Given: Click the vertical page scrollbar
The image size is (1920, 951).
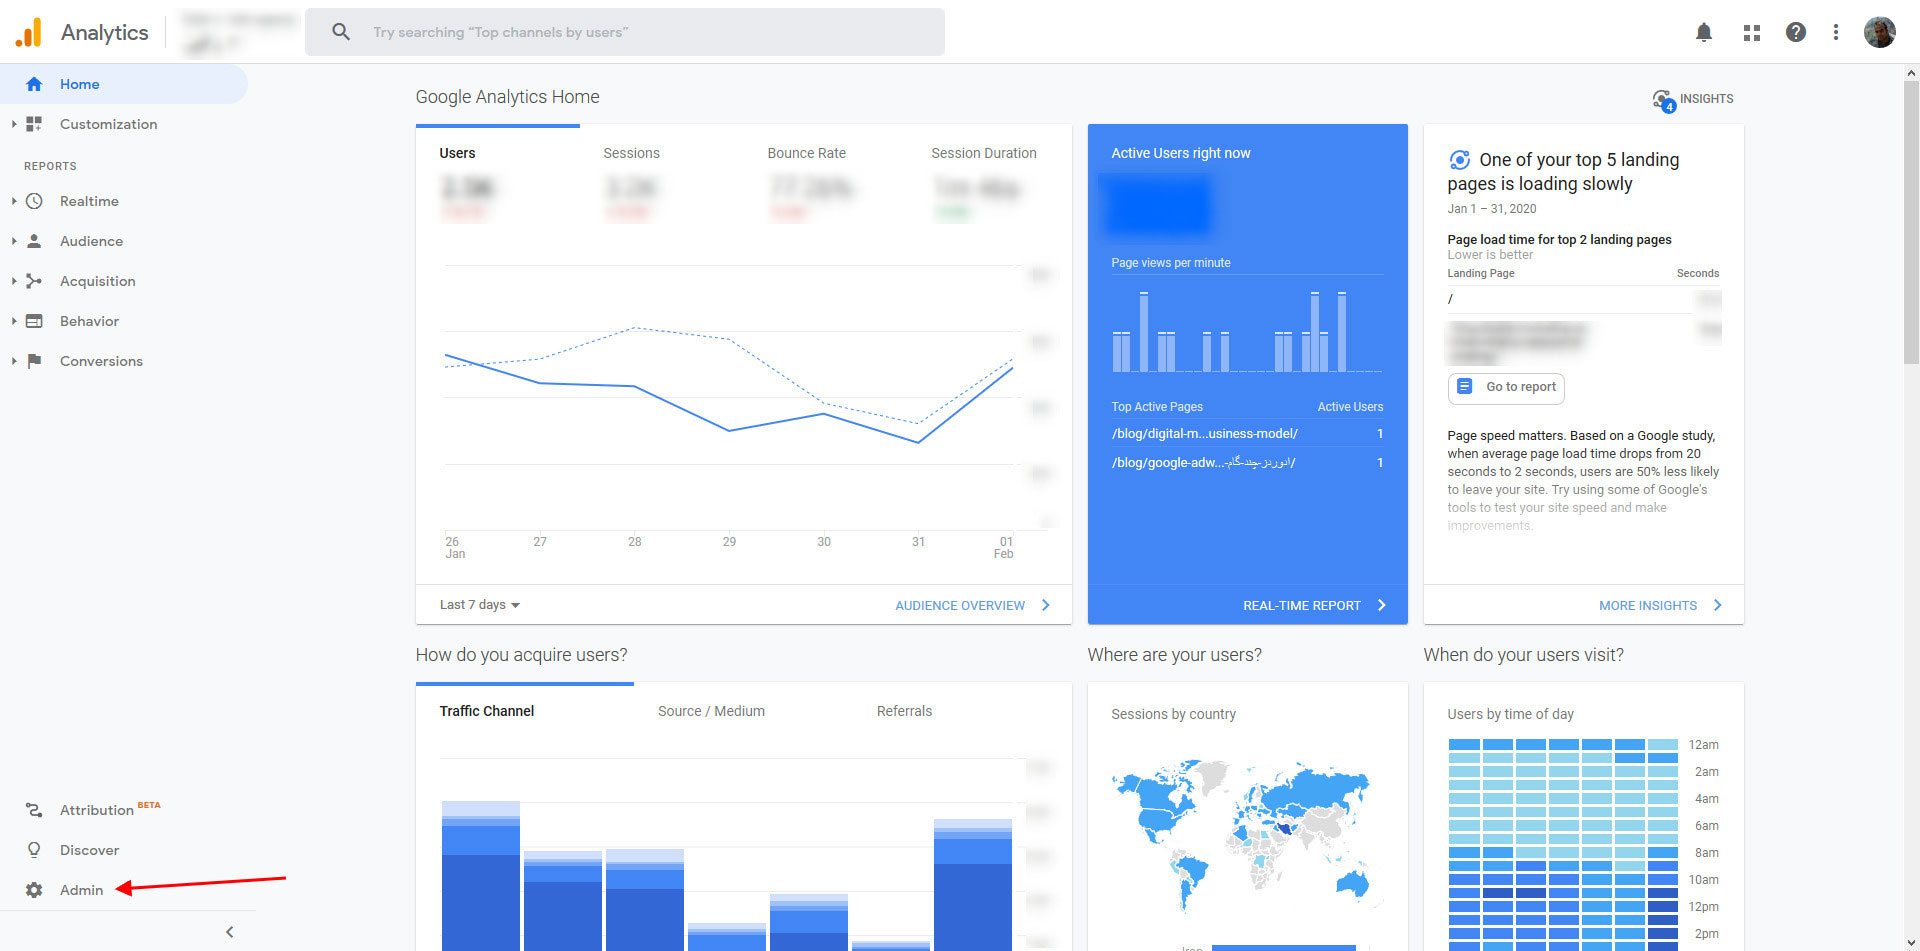Looking at the screenshot, I should point(1911,222).
